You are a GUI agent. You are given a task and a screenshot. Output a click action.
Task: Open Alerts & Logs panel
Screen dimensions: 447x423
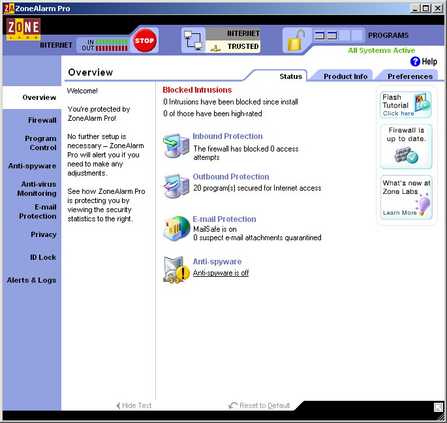click(x=31, y=280)
